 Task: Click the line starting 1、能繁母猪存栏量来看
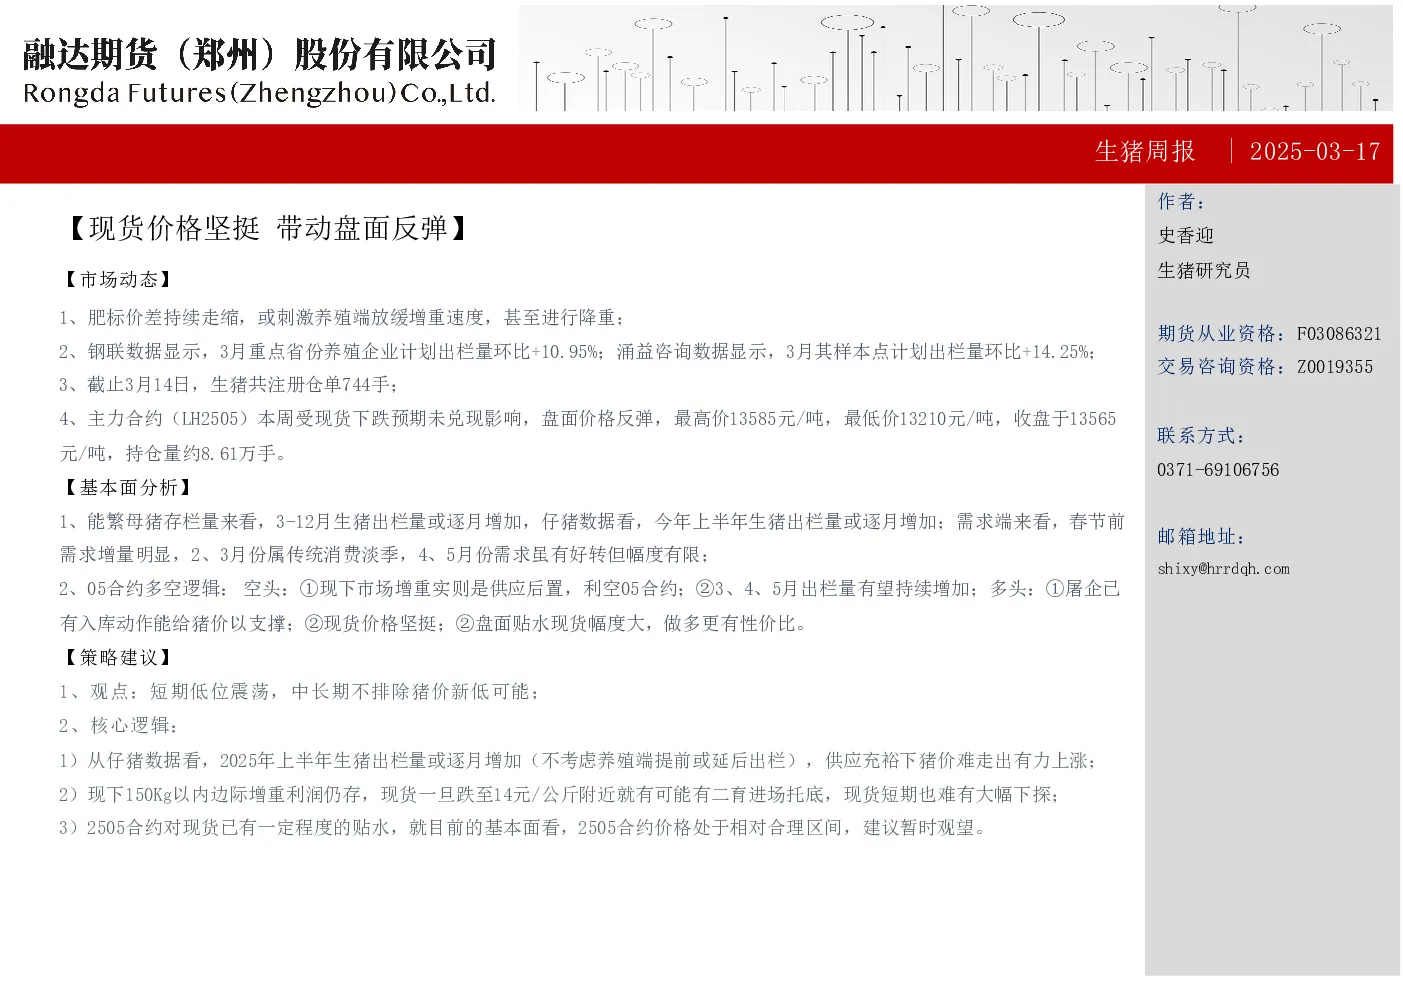click(x=592, y=521)
